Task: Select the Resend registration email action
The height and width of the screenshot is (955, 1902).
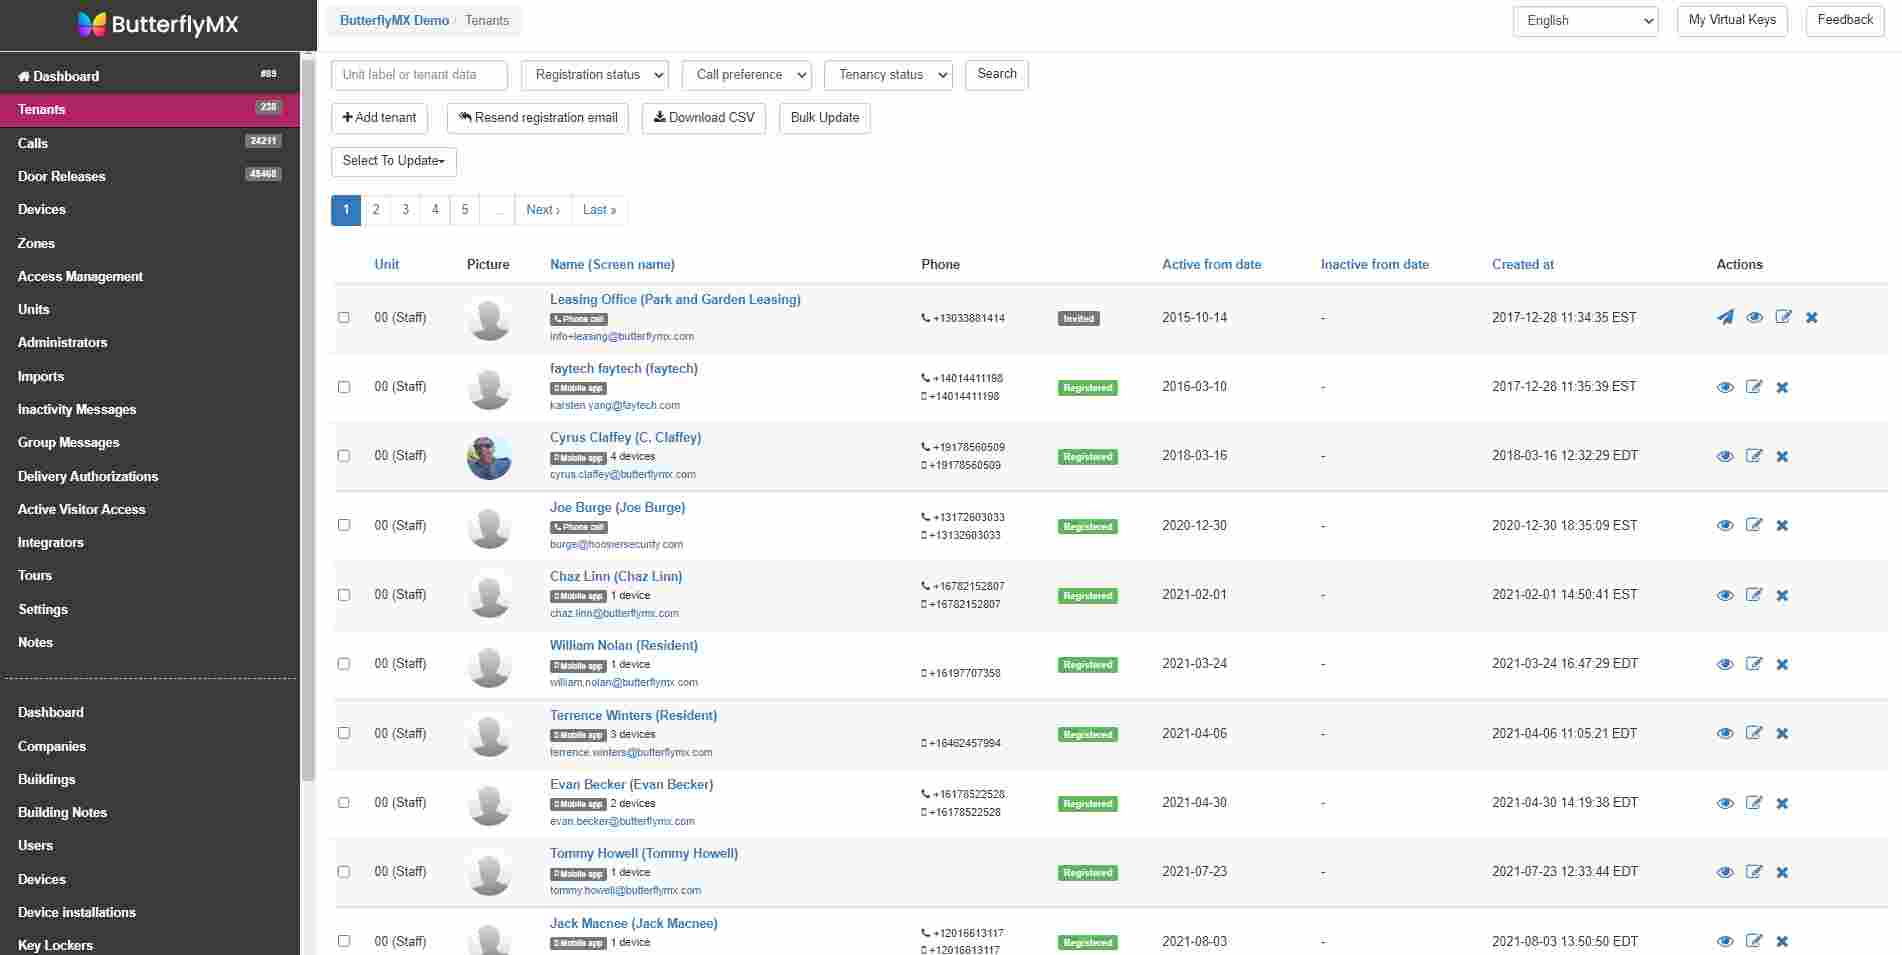Action: coord(537,117)
